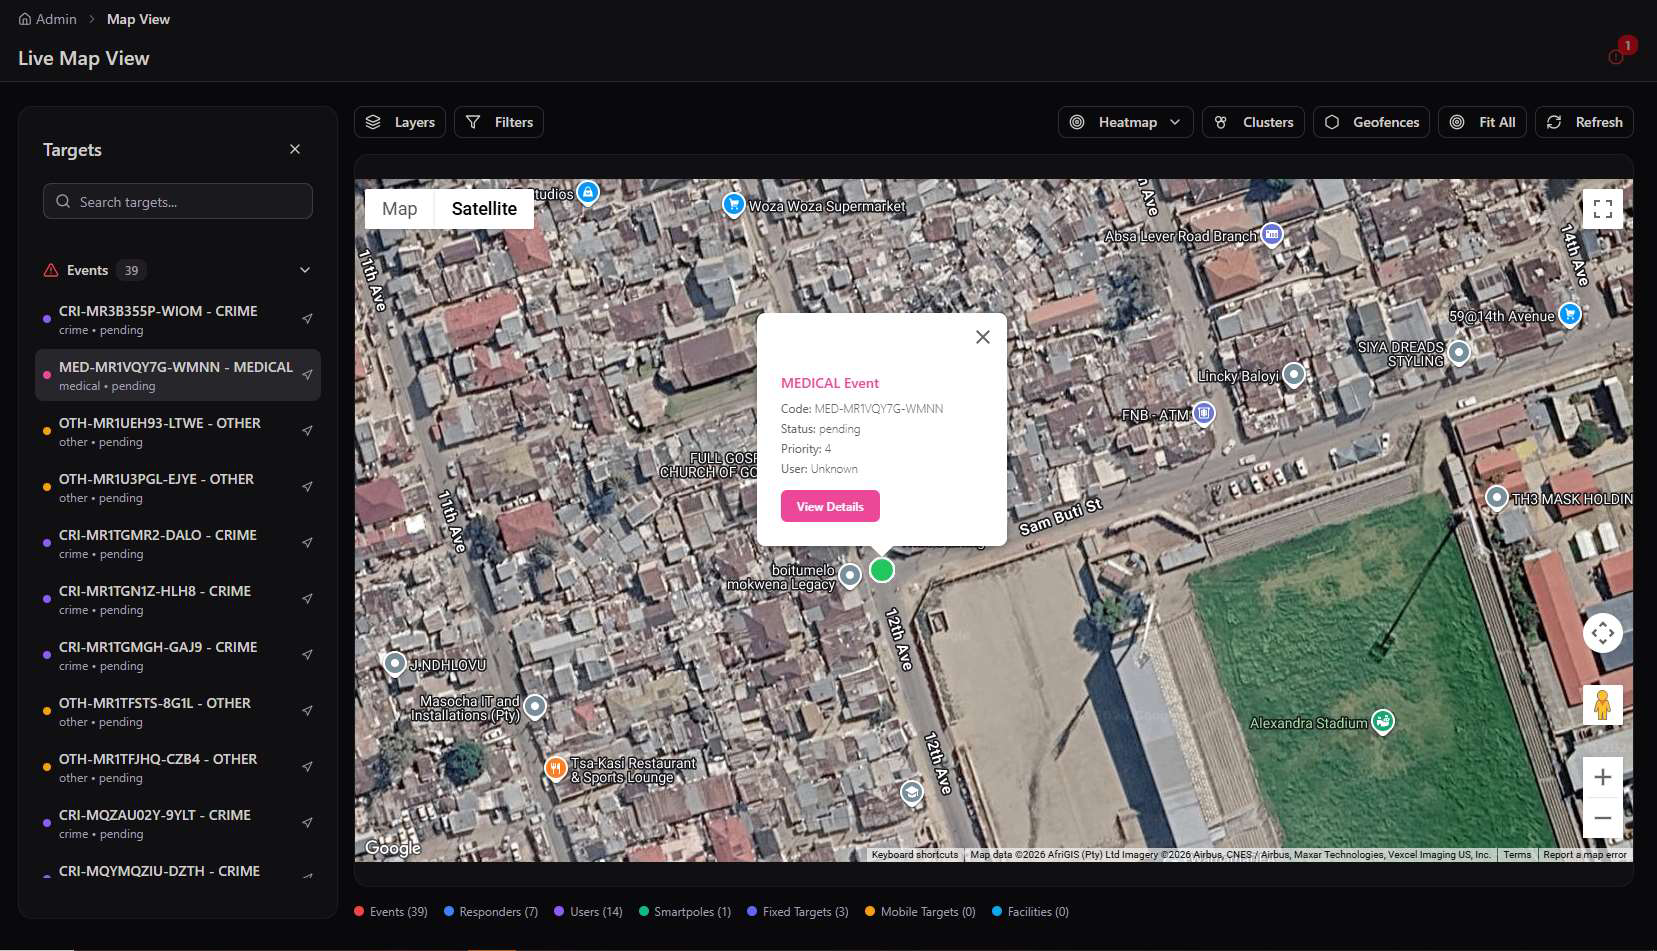Click the green event marker on map

(x=881, y=570)
